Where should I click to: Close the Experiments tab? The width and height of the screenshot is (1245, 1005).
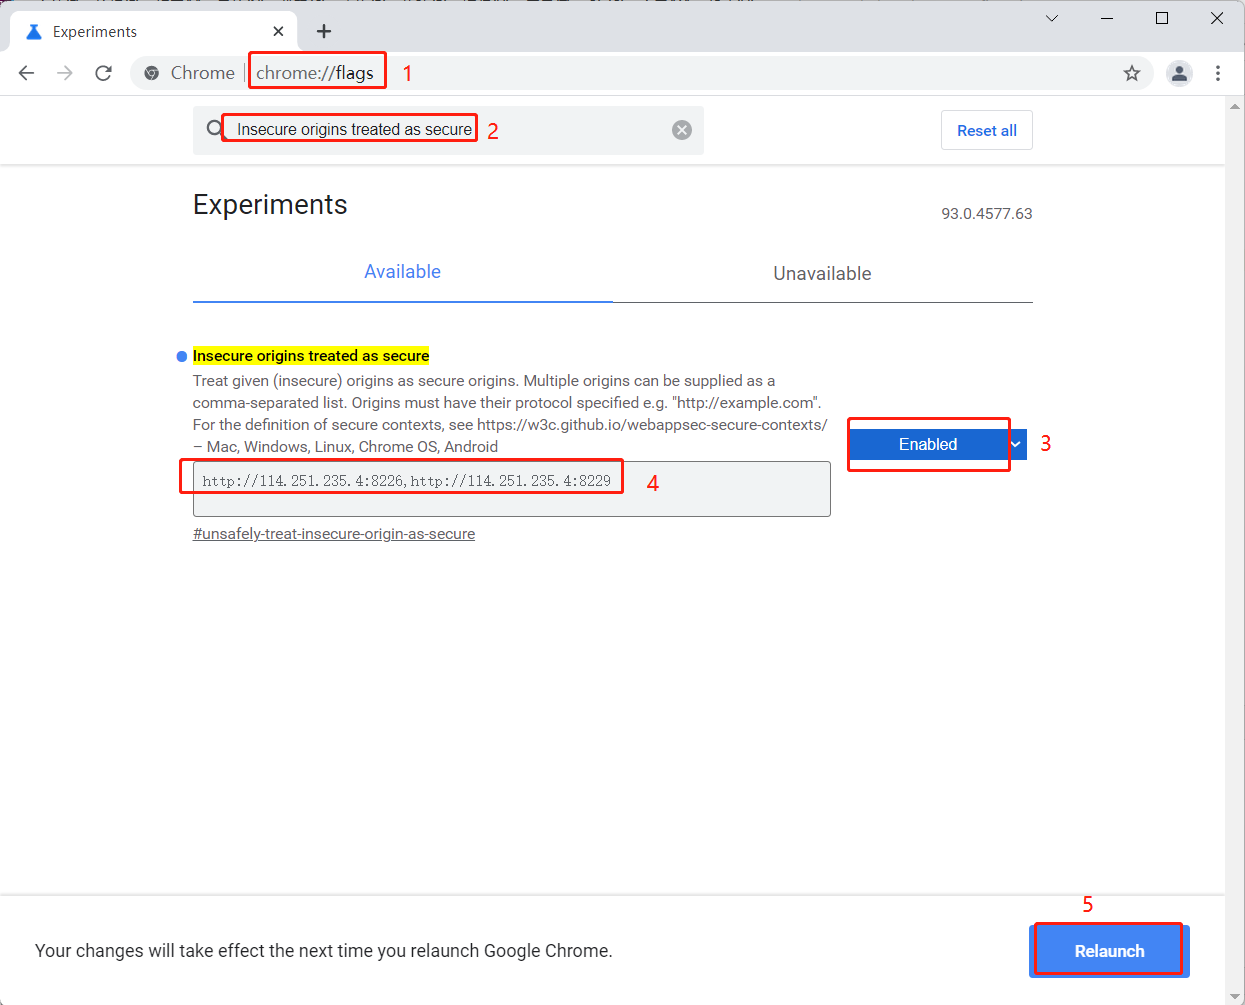tap(278, 31)
